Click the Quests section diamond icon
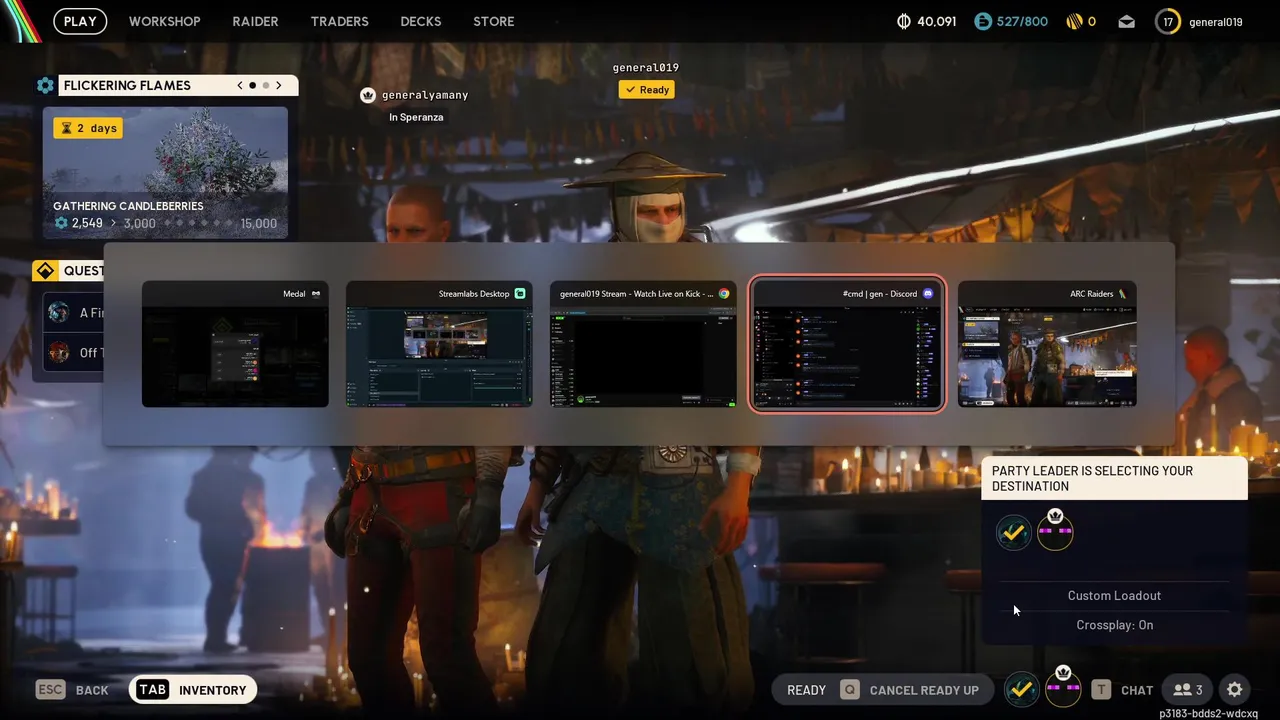The width and height of the screenshot is (1280, 720). (45, 271)
